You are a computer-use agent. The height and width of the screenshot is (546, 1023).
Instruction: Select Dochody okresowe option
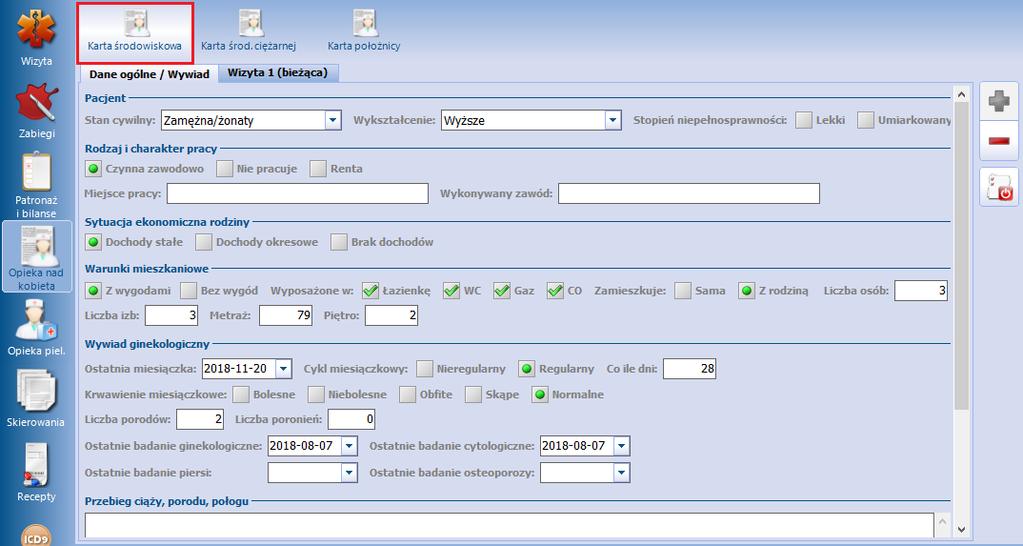[204, 242]
